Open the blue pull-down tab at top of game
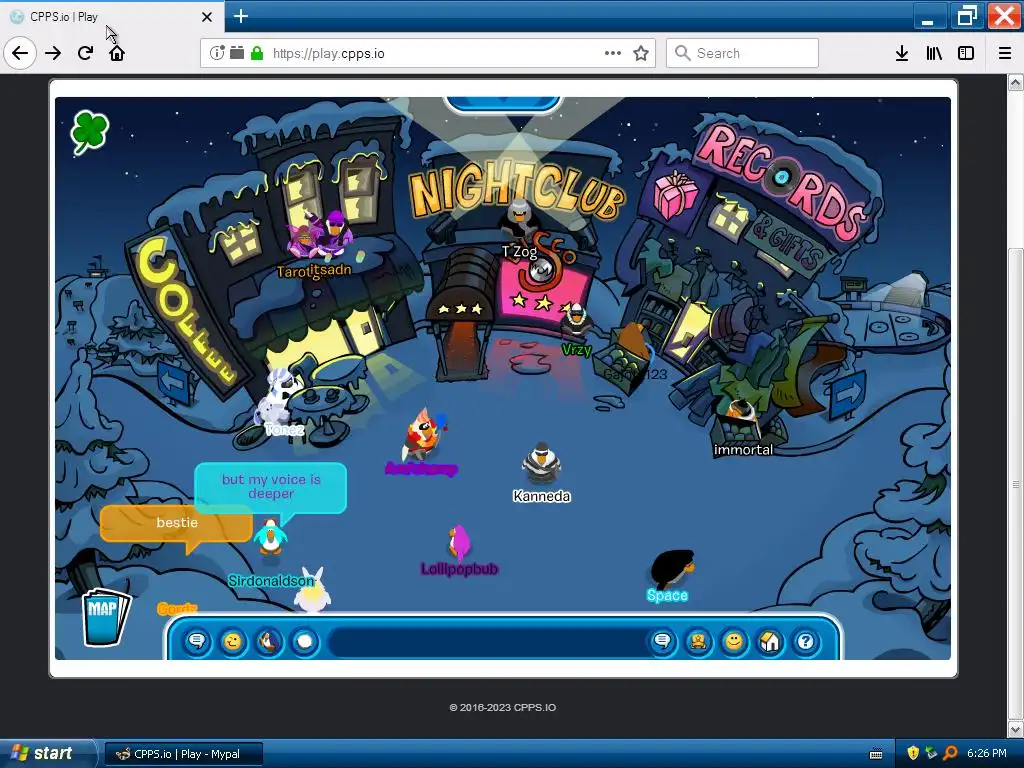This screenshot has height=768, width=1024. pyautogui.click(x=502, y=104)
